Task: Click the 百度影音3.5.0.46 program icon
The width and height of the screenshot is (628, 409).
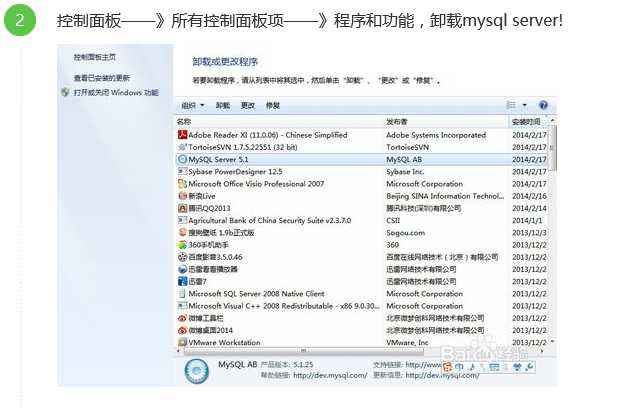Action: tap(183, 257)
